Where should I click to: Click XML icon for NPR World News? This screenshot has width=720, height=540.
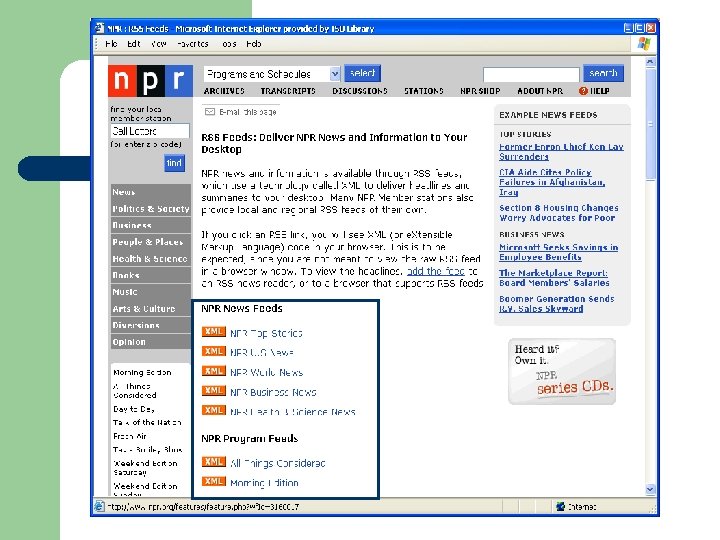point(214,371)
